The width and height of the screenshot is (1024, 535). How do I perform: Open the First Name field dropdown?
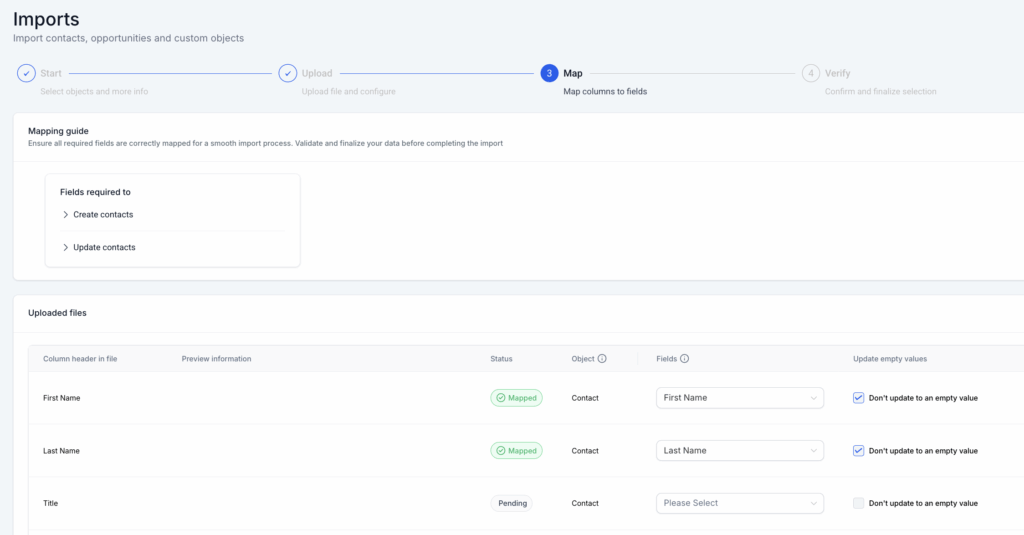pos(739,398)
